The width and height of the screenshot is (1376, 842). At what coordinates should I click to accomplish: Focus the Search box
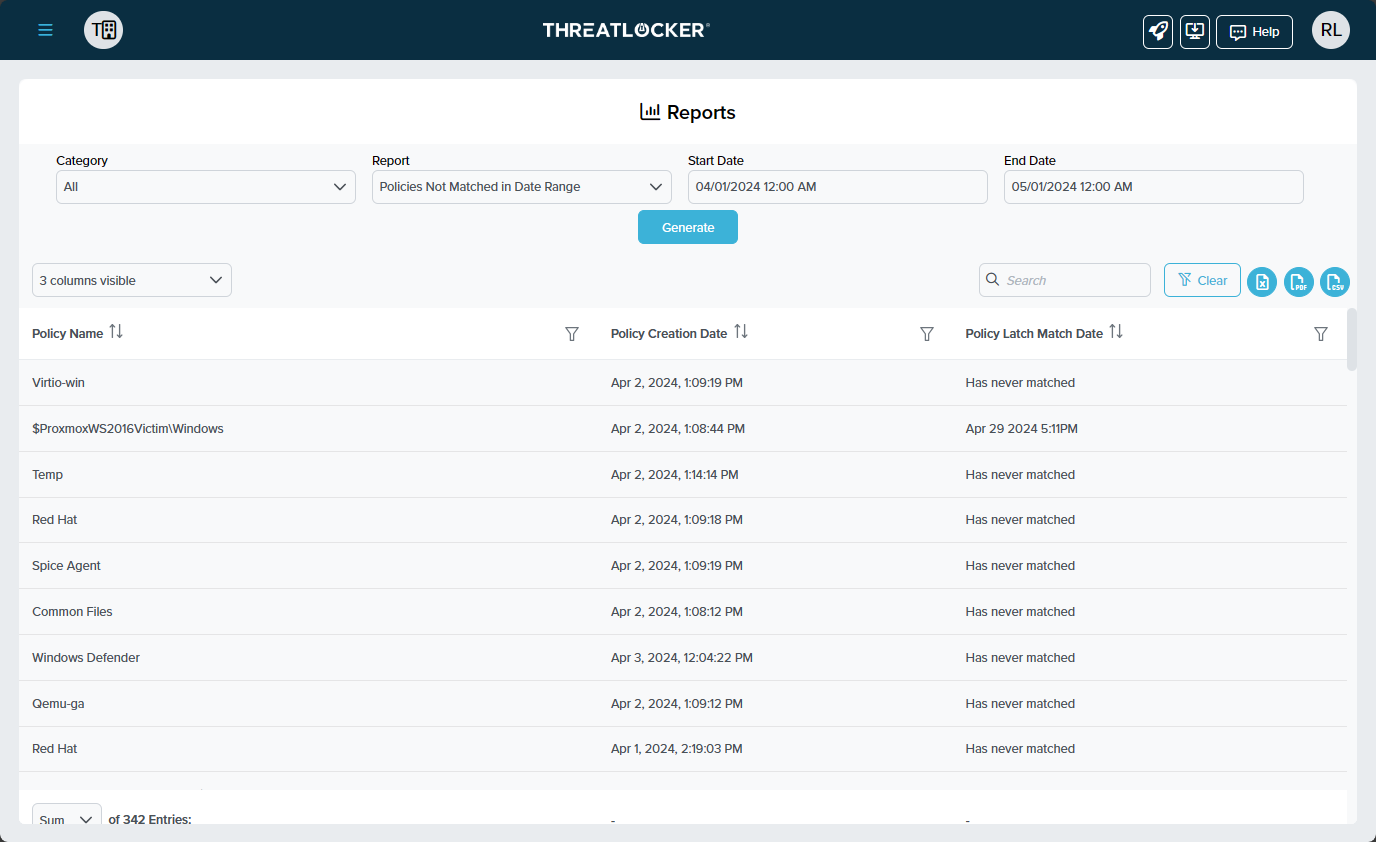[1065, 280]
